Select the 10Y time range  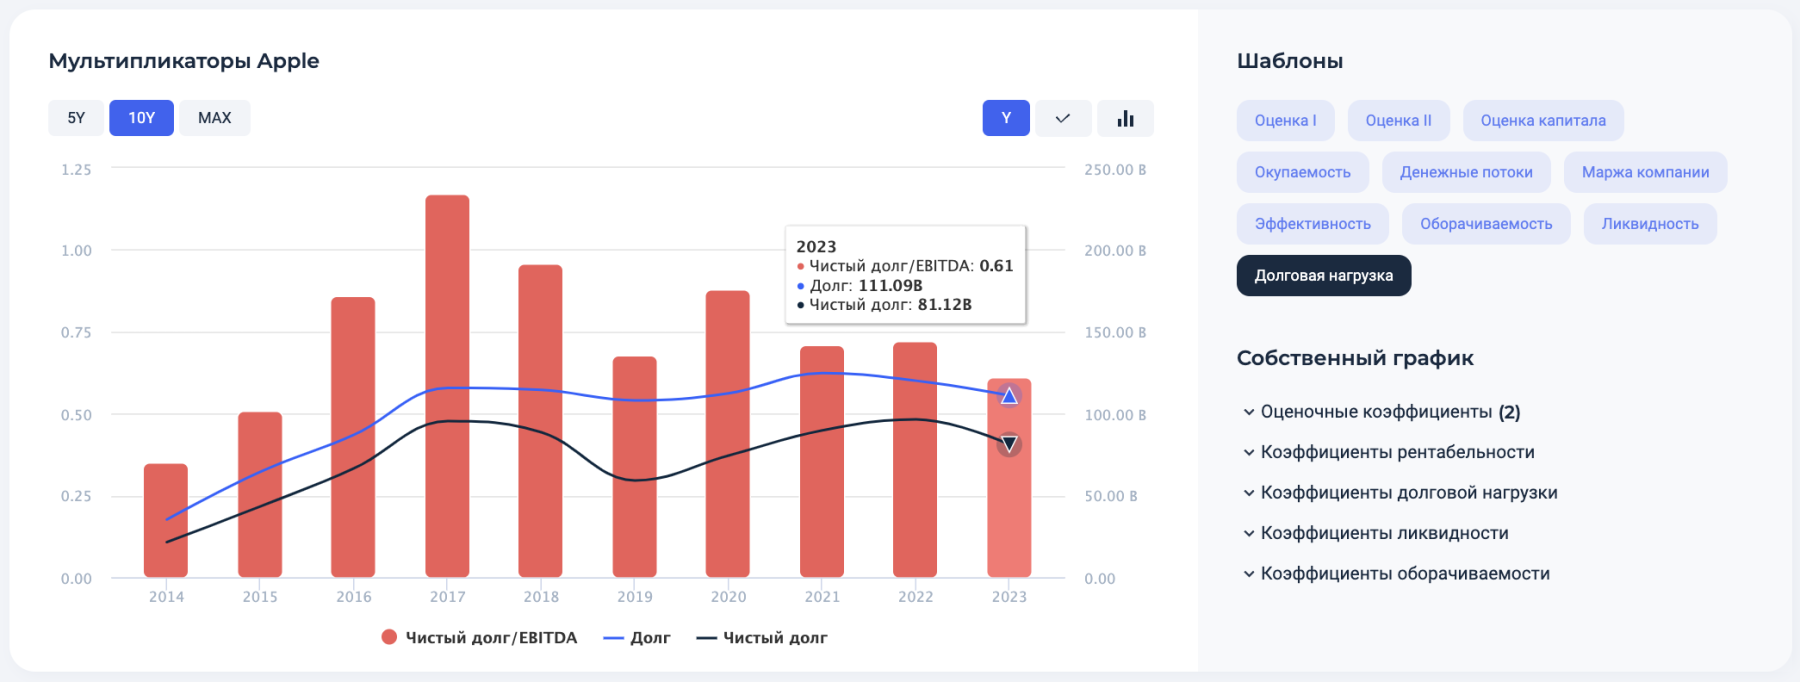point(141,118)
